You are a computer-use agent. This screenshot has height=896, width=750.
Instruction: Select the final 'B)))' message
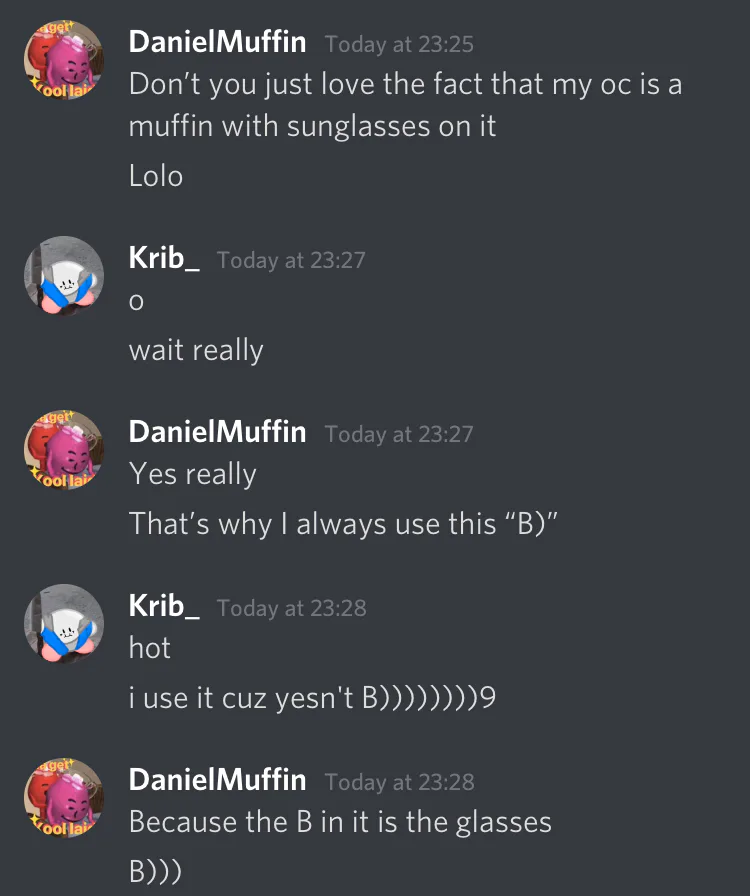point(155,872)
